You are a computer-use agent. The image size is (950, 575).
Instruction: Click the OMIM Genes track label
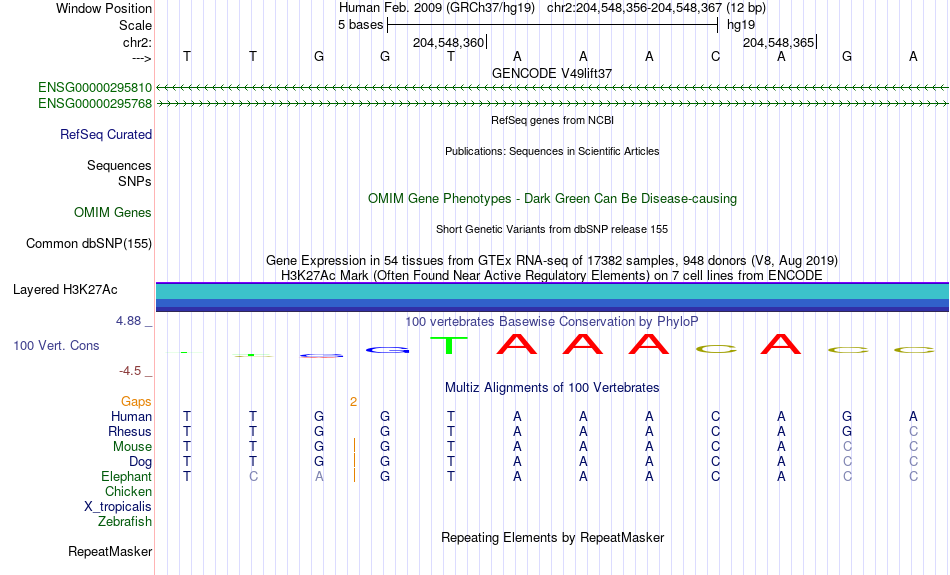click(113, 213)
